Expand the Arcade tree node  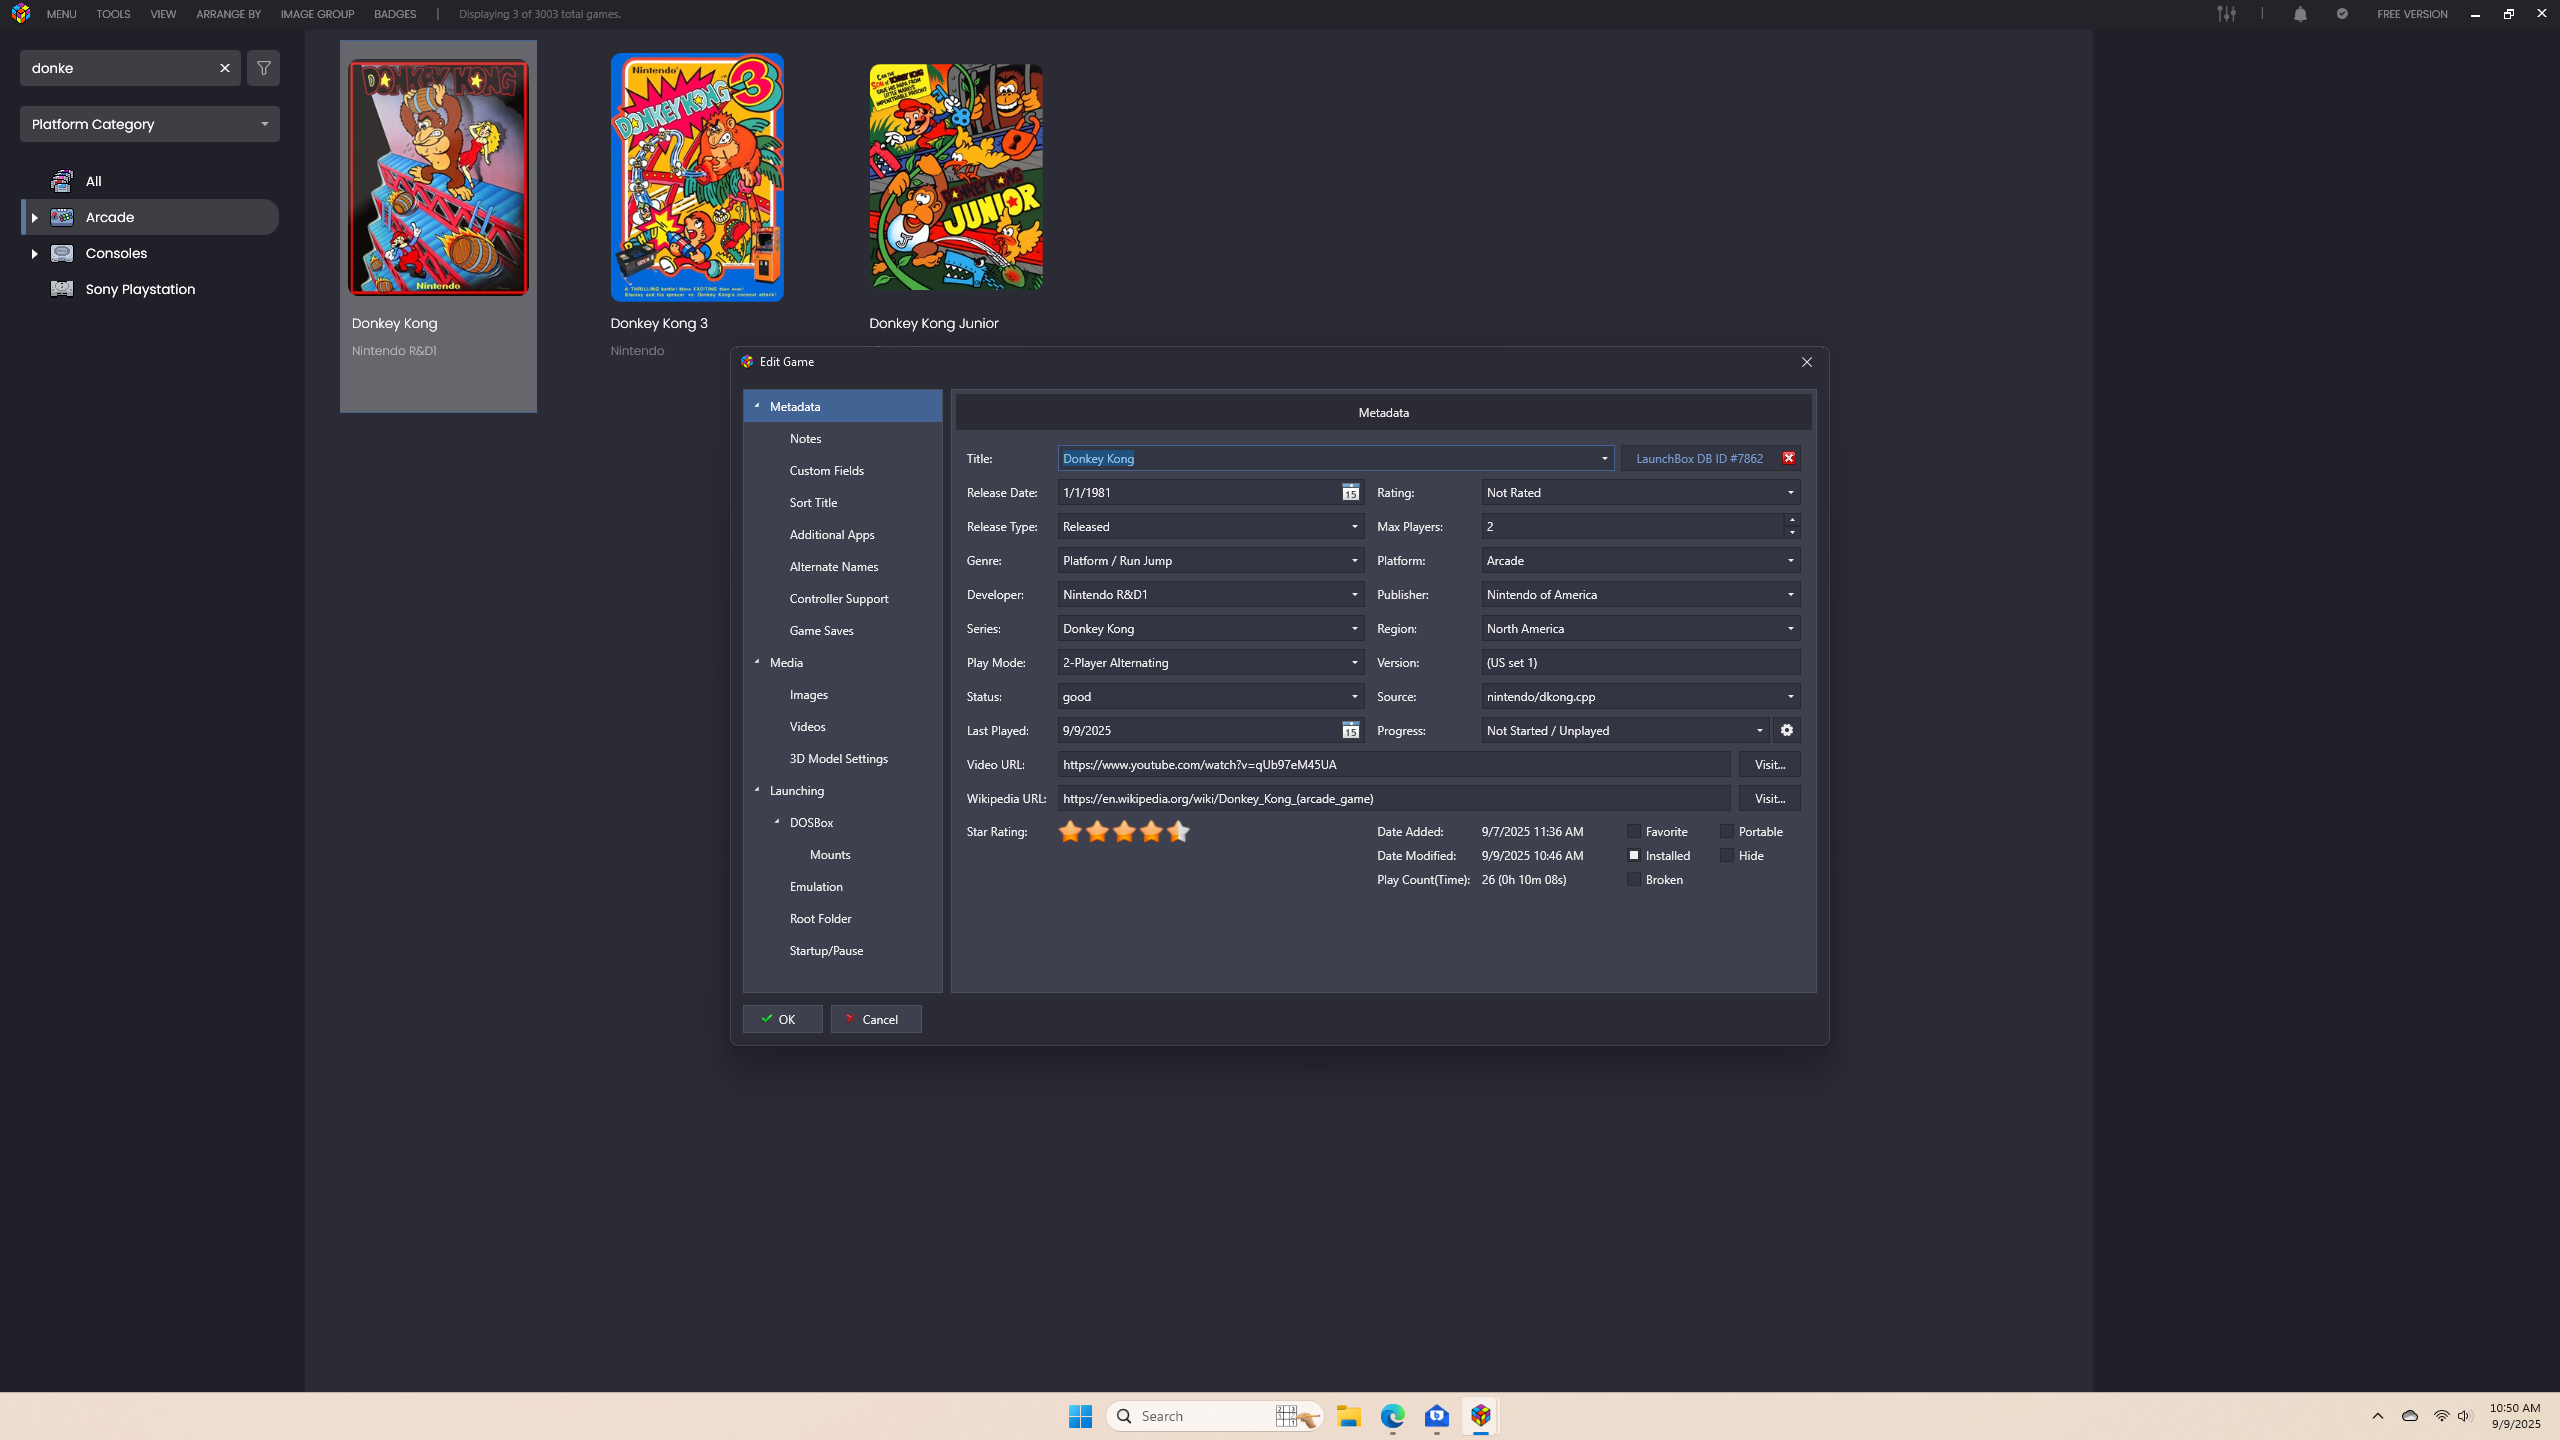[34, 217]
